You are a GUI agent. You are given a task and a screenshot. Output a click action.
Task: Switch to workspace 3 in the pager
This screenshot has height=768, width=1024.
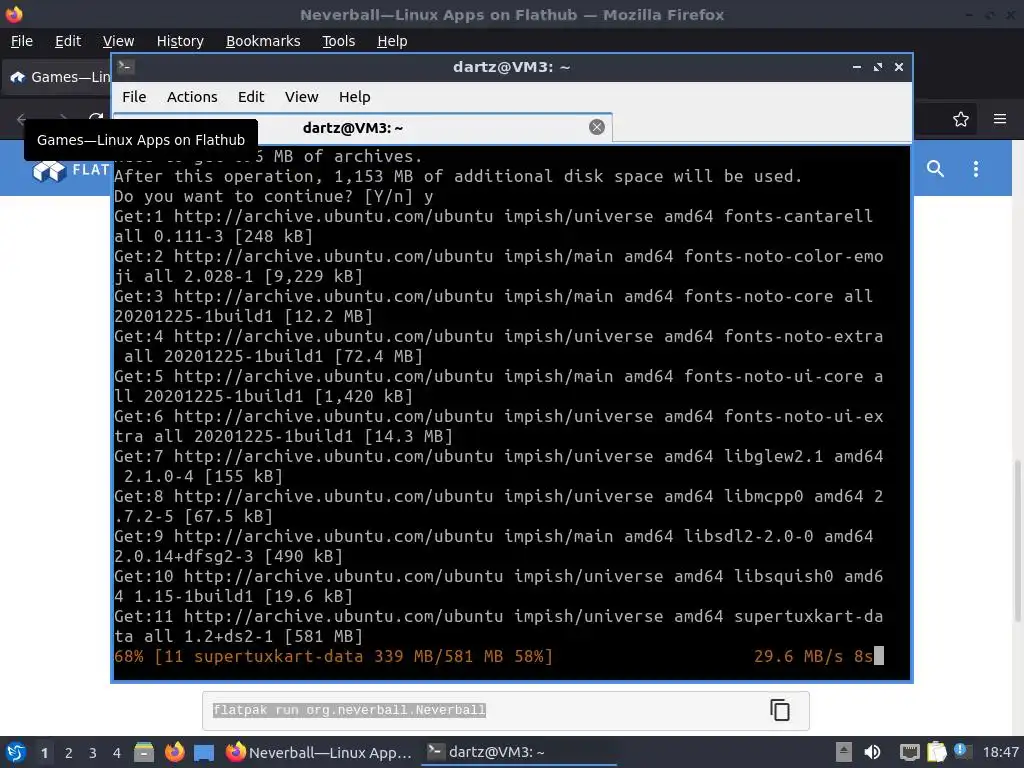(93, 753)
